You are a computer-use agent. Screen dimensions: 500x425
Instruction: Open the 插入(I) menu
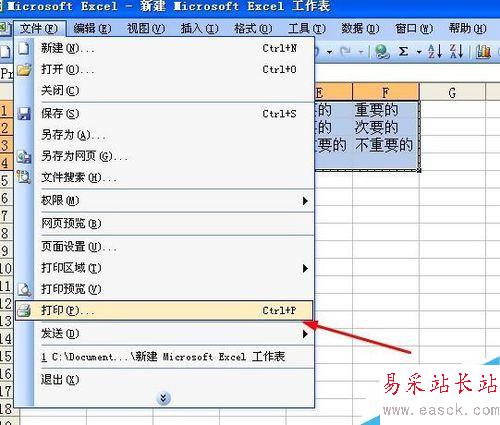(x=199, y=29)
